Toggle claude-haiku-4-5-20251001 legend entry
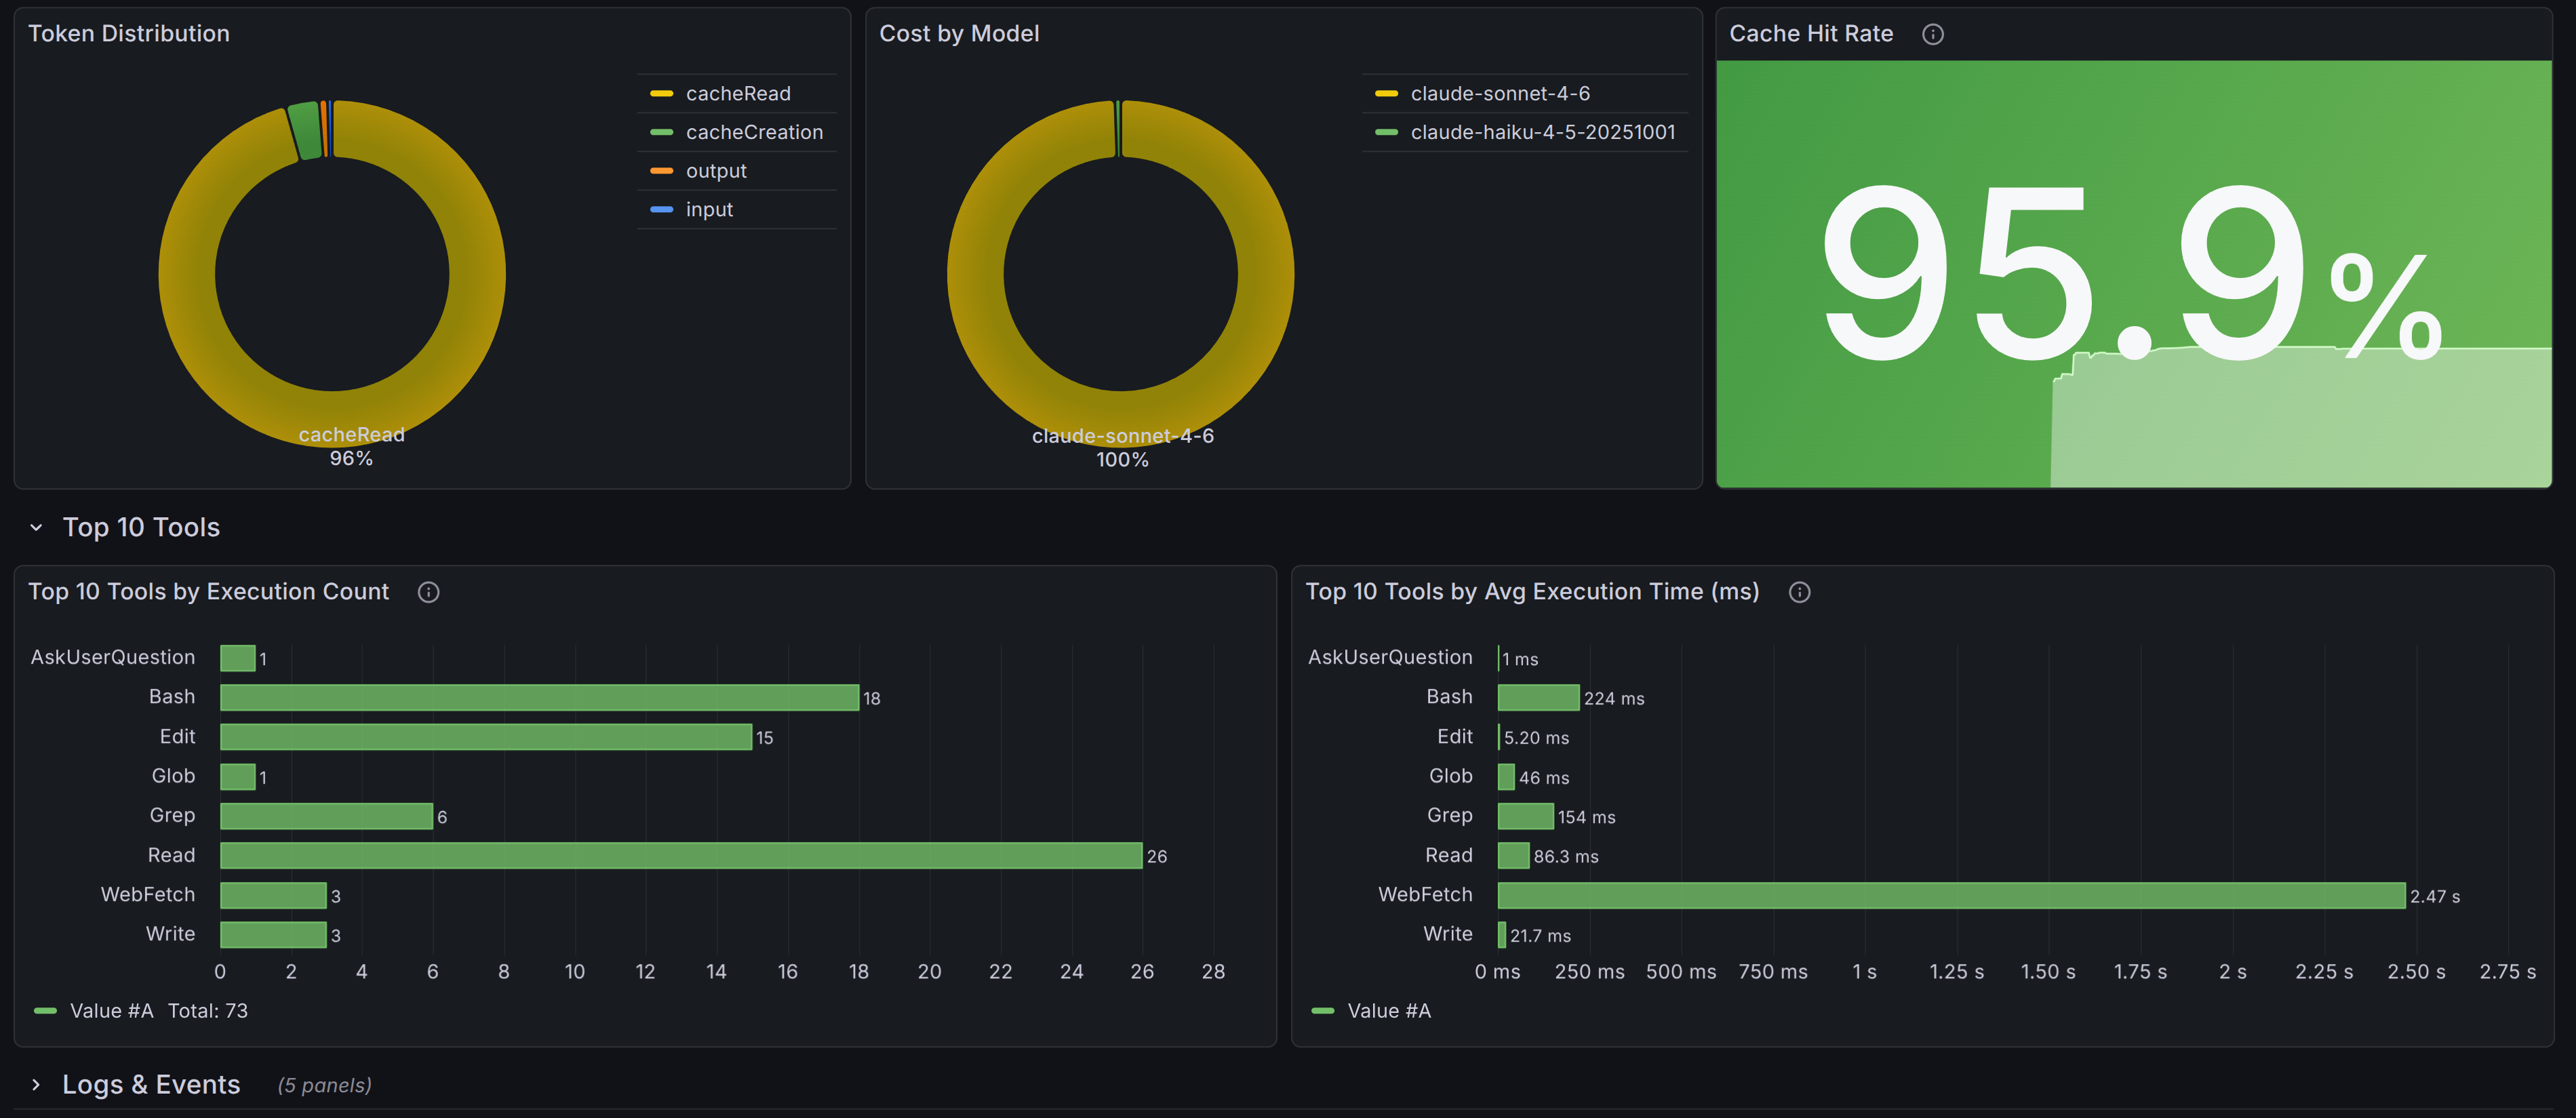This screenshot has height=1118, width=2576. pos(1542,132)
